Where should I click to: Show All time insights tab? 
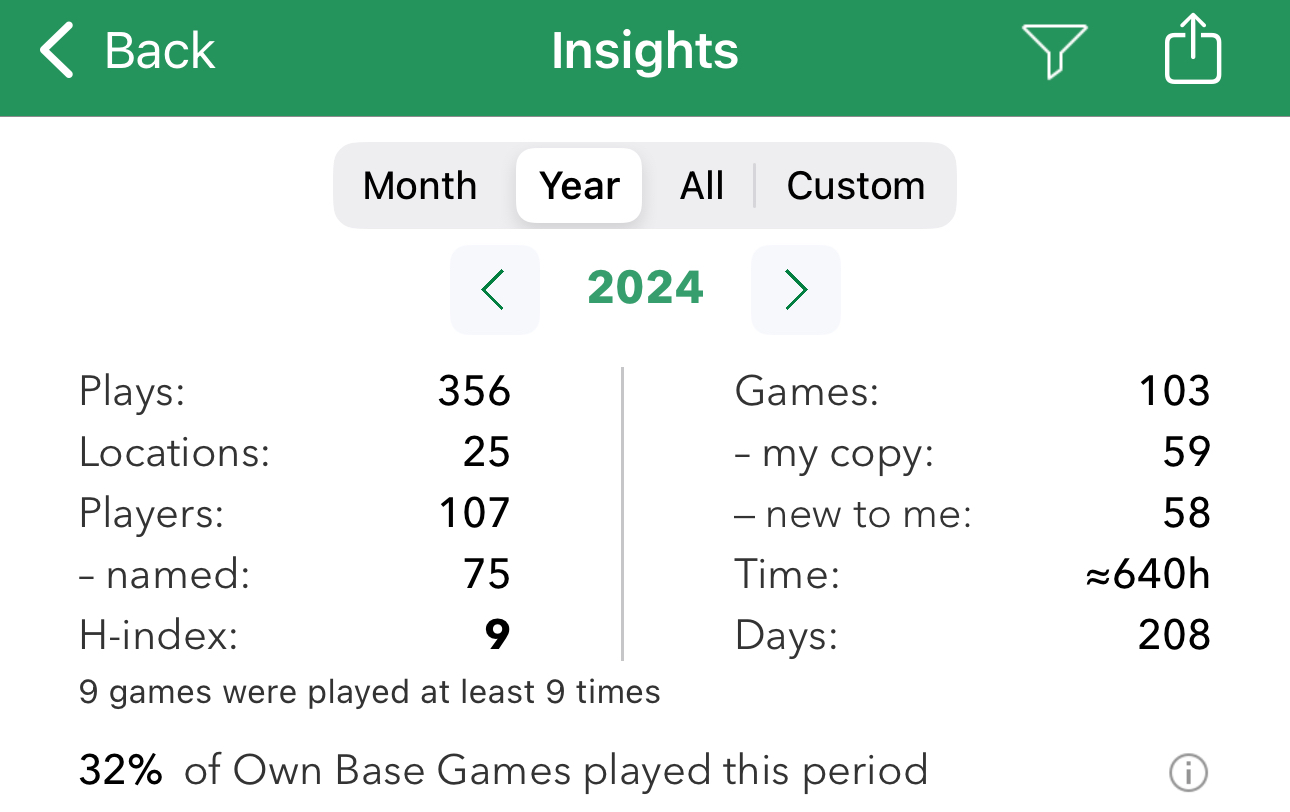point(701,186)
